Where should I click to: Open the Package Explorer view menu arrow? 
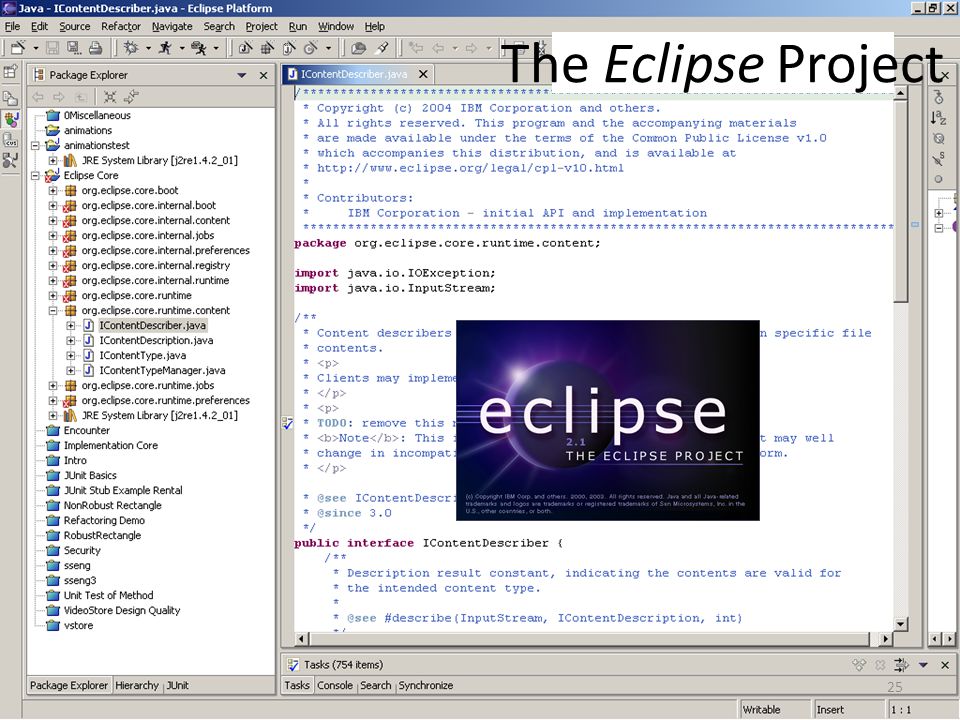[x=242, y=75]
